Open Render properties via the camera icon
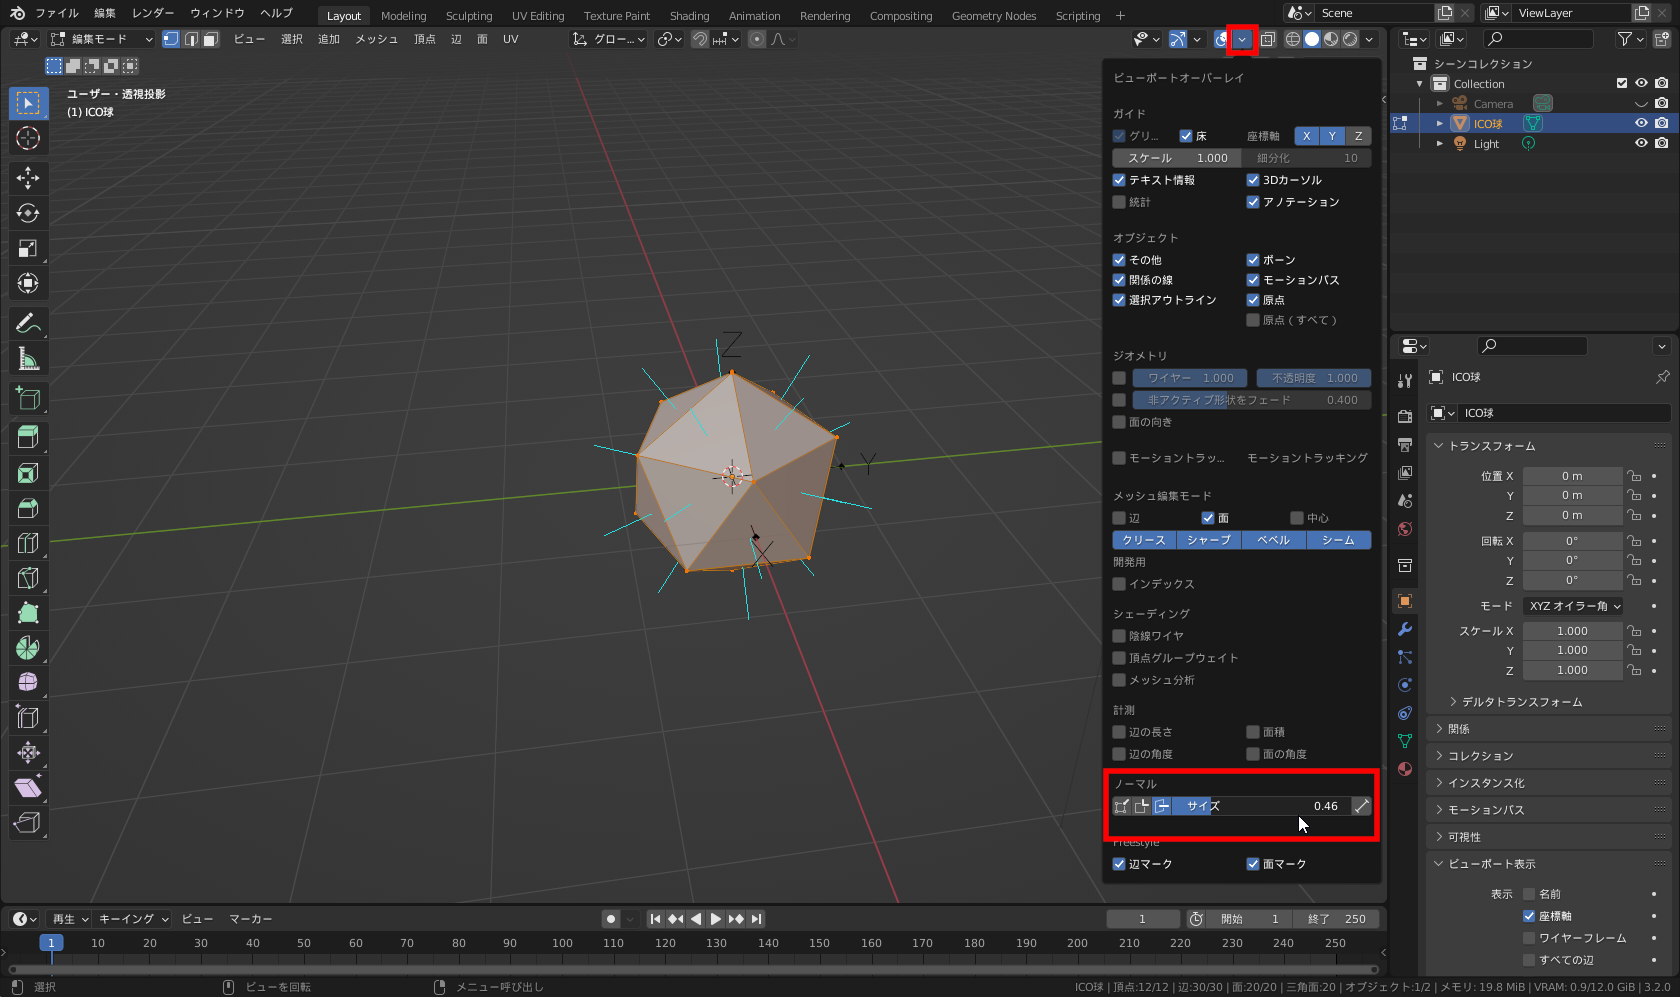This screenshot has height=997, width=1680. (1404, 415)
